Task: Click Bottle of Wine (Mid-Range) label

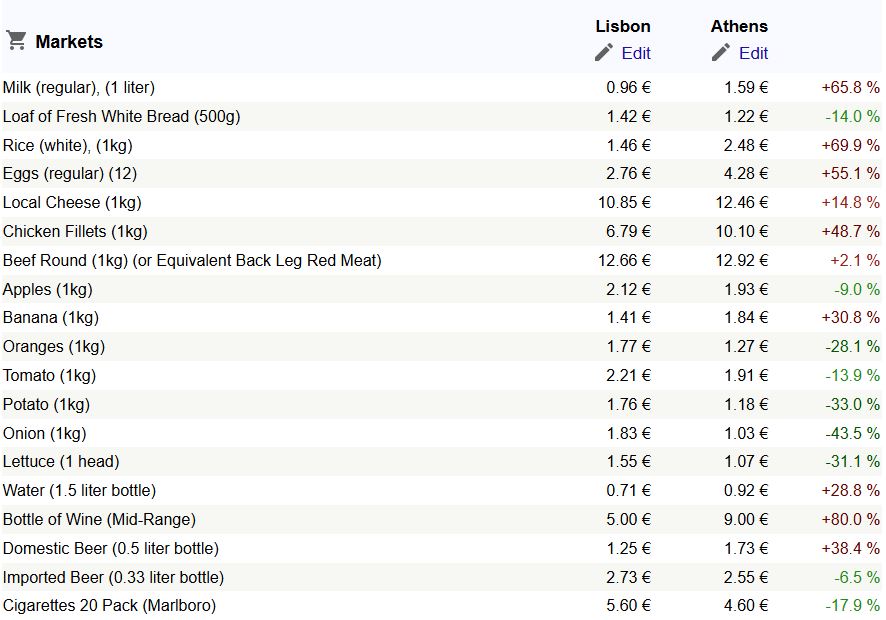Action: click(x=99, y=519)
